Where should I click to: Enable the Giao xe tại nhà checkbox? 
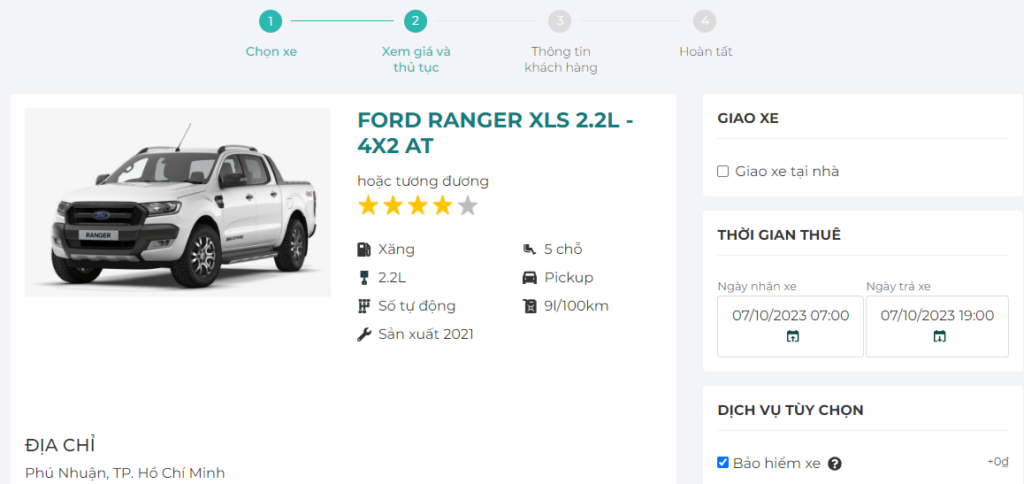723,172
